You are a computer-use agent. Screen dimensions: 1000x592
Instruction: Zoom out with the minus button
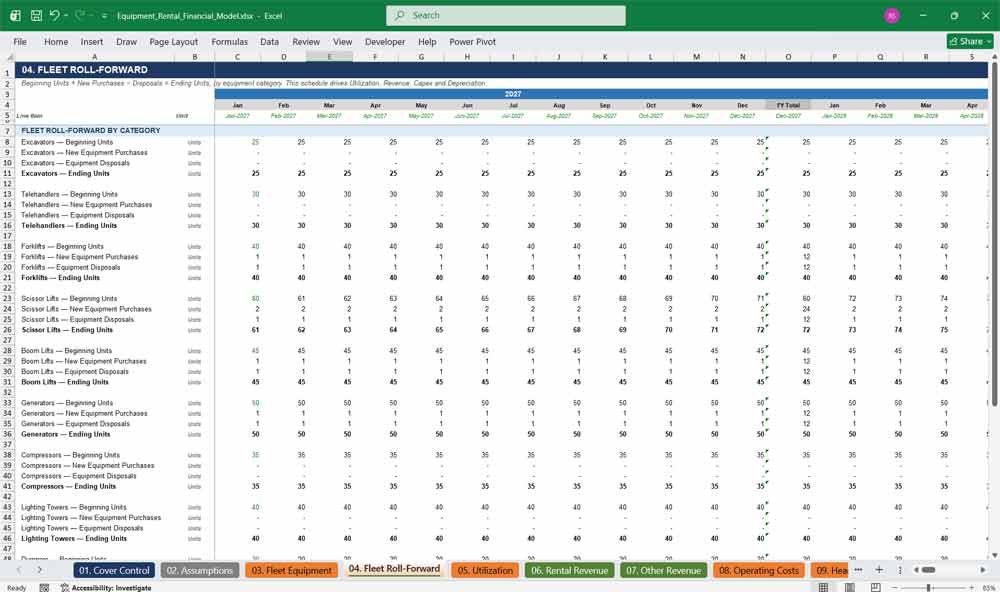point(895,588)
